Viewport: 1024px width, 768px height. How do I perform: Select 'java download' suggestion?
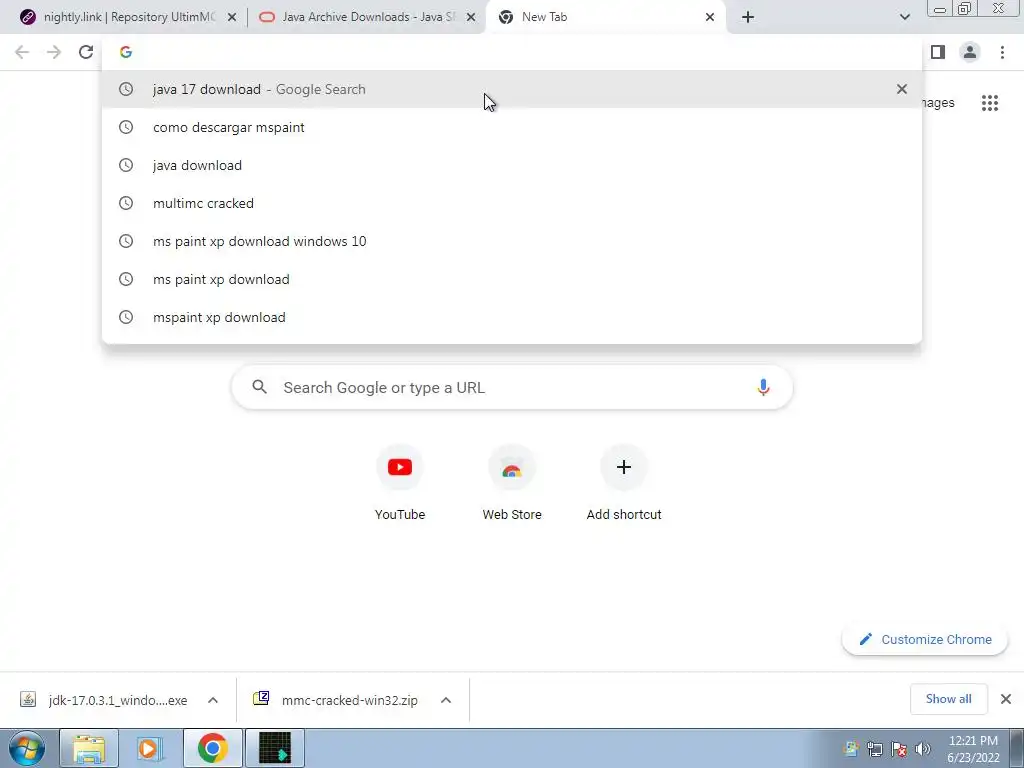[x=512, y=165]
